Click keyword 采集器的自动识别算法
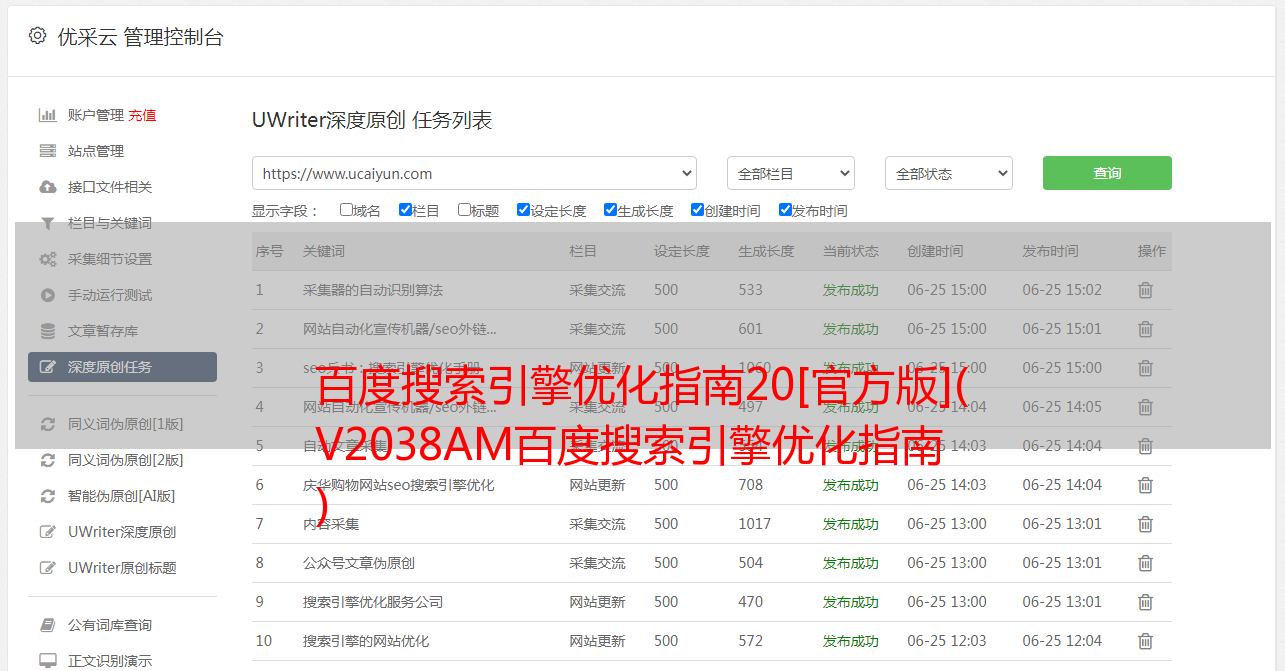The width and height of the screenshot is (1285, 671). [x=373, y=290]
